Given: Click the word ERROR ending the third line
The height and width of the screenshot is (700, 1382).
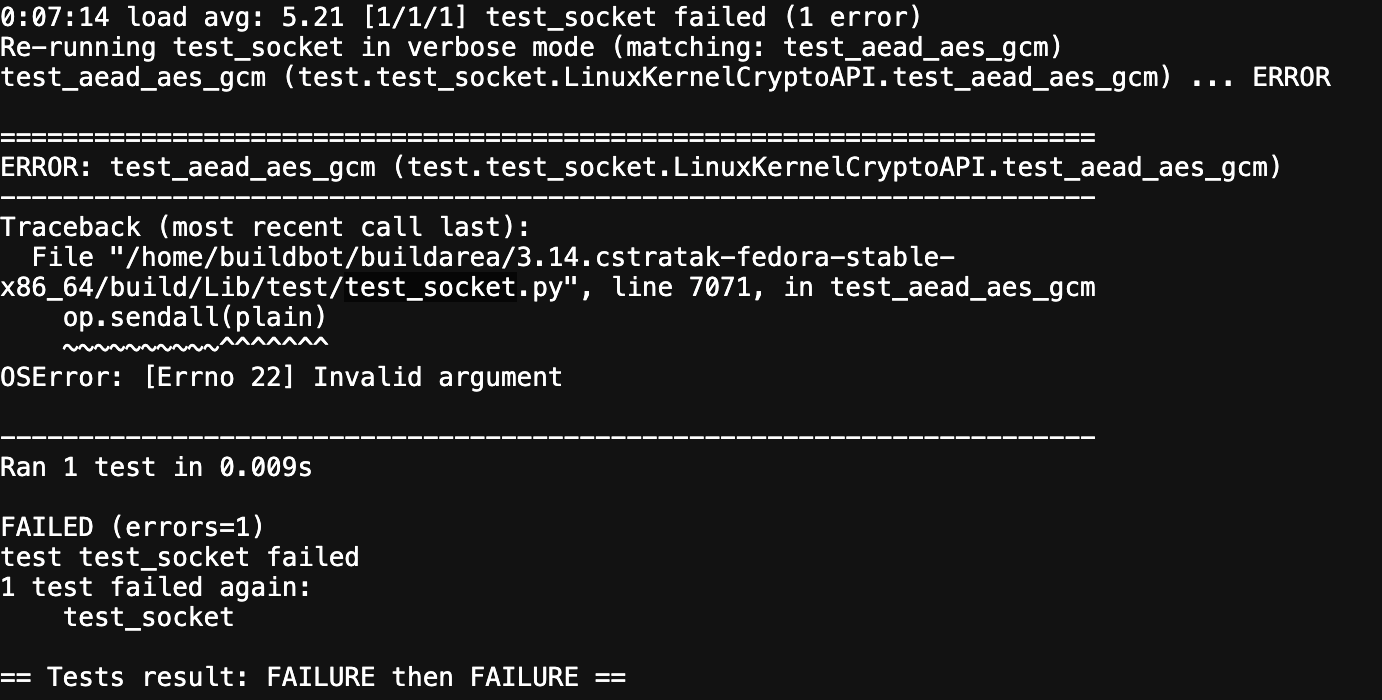Looking at the screenshot, I should (x=1291, y=77).
